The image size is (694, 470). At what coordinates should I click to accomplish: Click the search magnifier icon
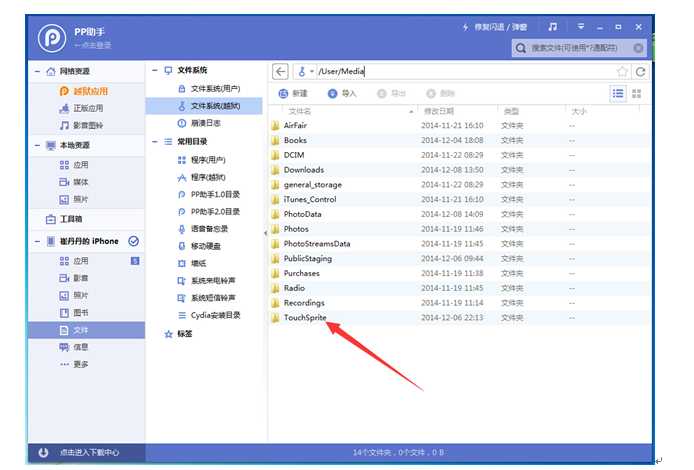[x=520, y=48]
